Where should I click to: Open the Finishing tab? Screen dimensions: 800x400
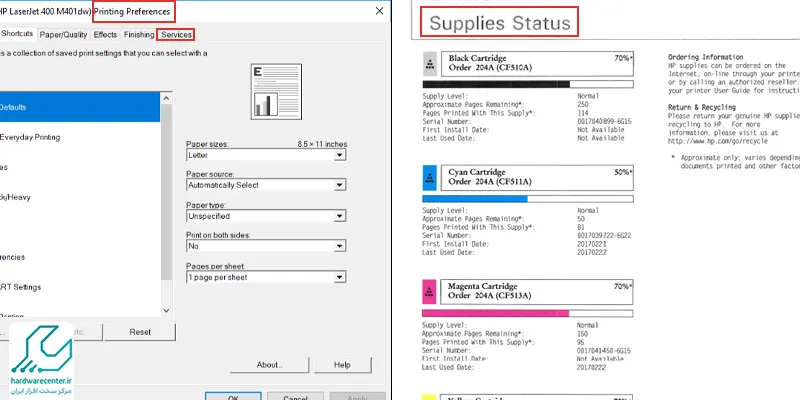[139, 35]
